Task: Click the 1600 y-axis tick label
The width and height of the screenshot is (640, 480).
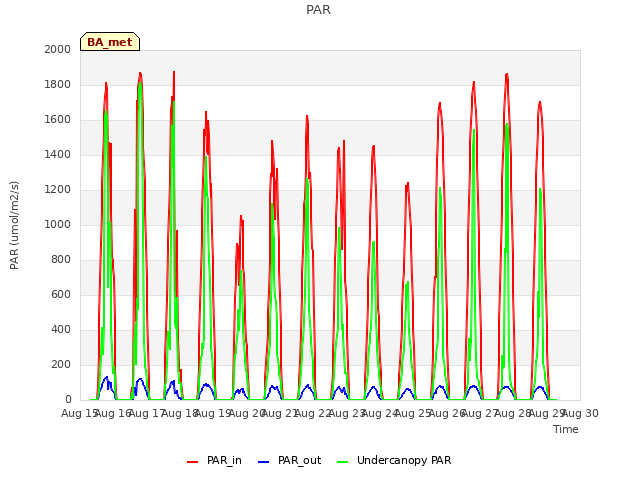Action: (58, 120)
